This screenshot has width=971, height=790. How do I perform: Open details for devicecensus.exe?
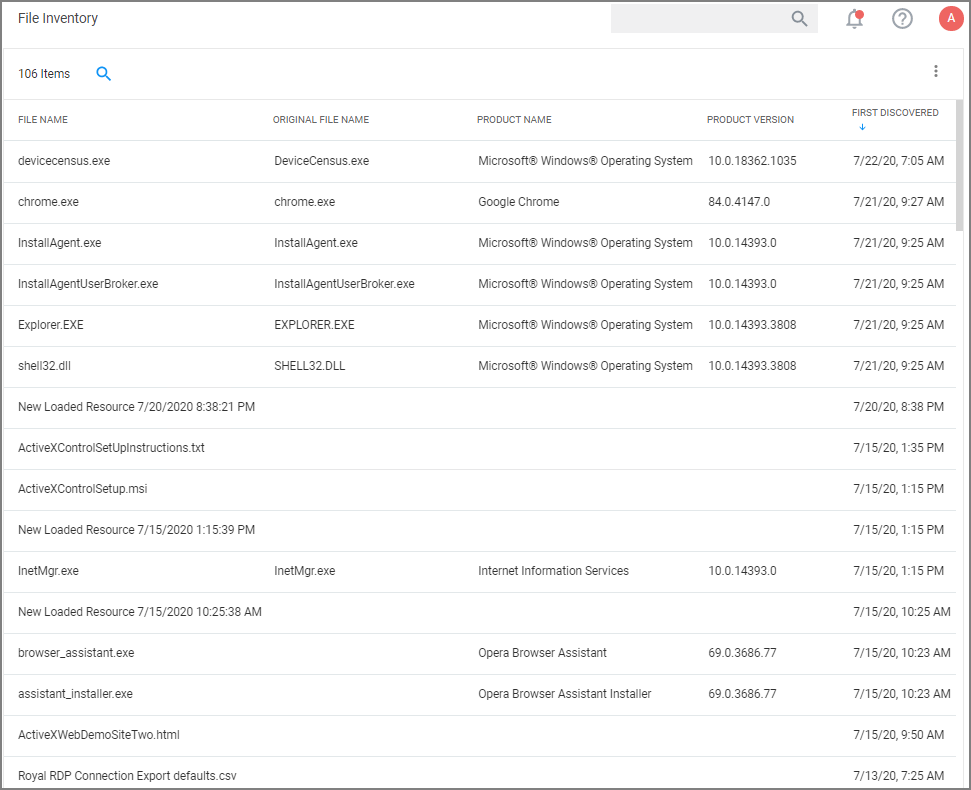(66, 160)
